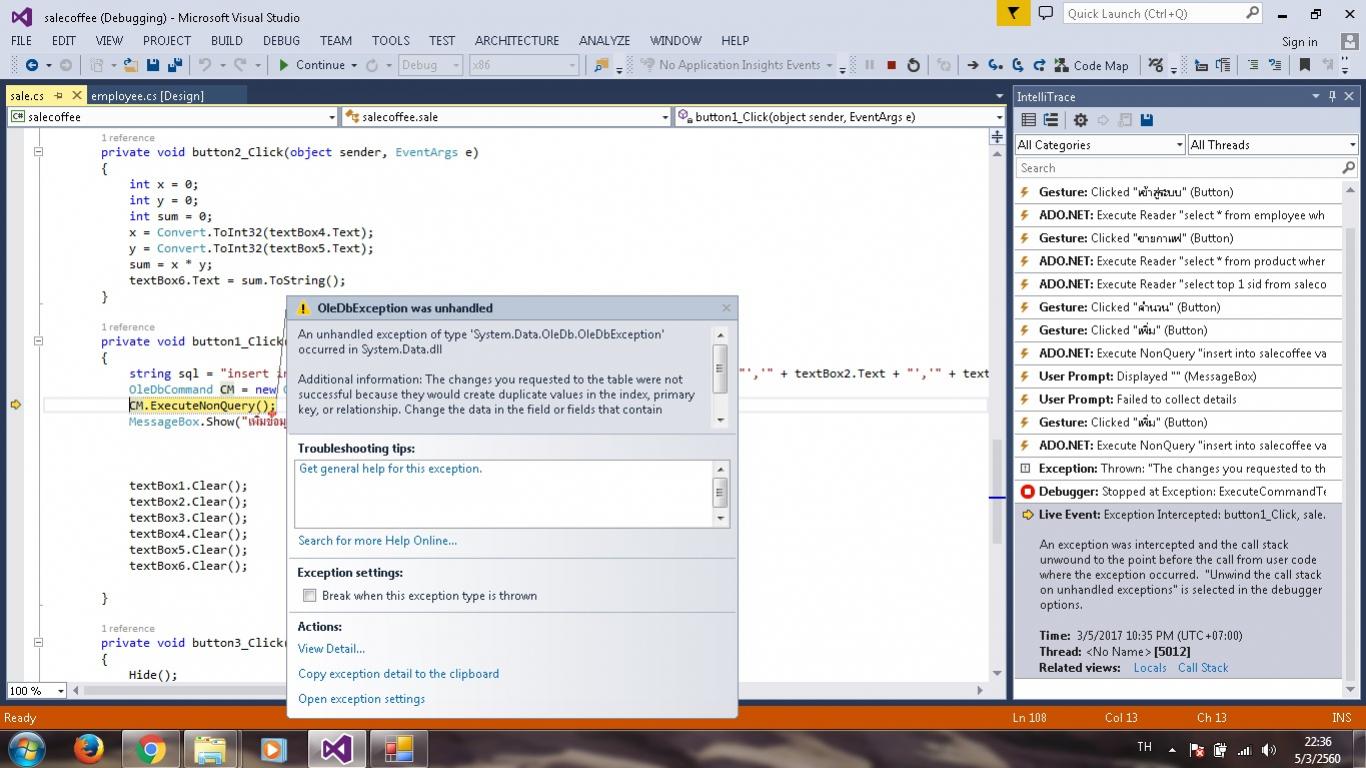This screenshot has height=768, width=1366.
Task: Open the DEBUG menu
Action: tap(281, 41)
